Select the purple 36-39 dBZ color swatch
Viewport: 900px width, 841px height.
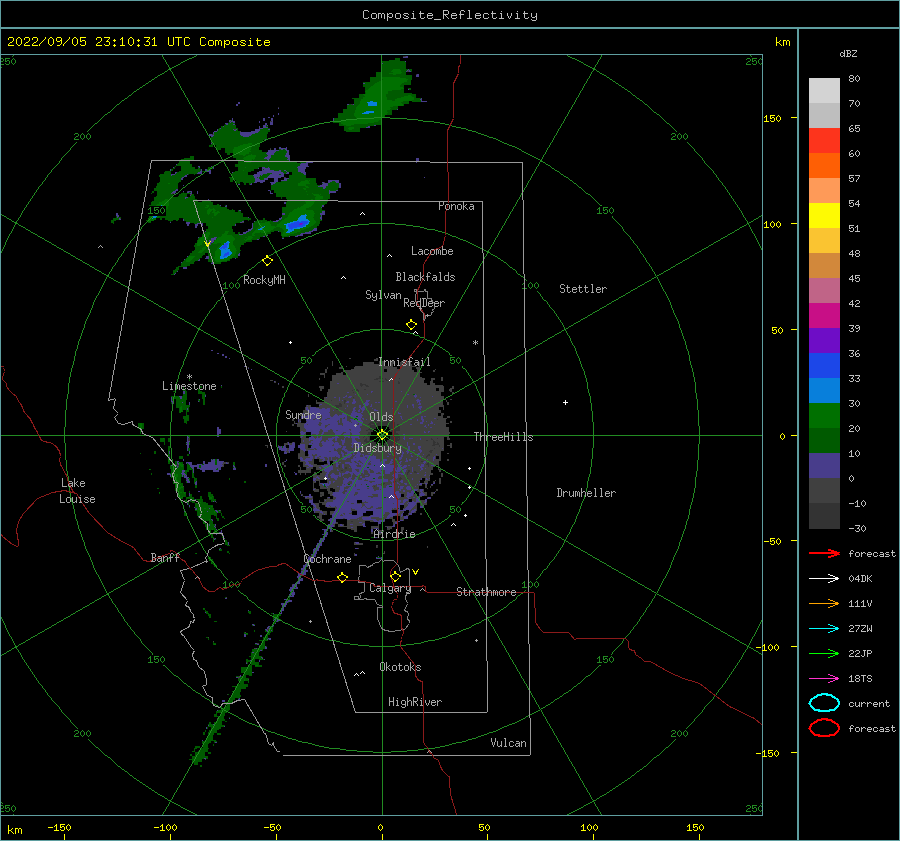(824, 340)
